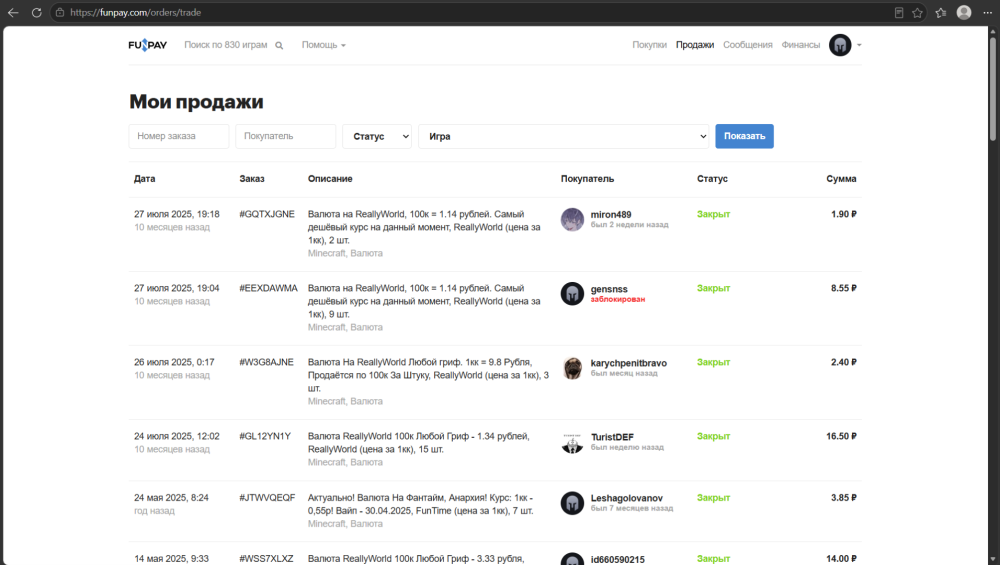The height and width of the screenshot is (565, 1000).
Task: Click the game search field
Action: click(x=226, y=45)
